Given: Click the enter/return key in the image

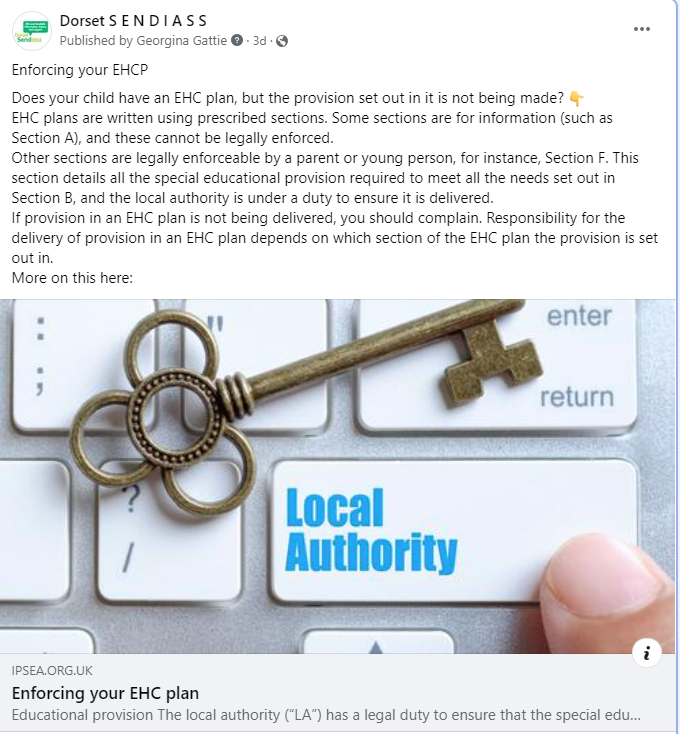Looking at the screenshot, I should pos(497,363).
